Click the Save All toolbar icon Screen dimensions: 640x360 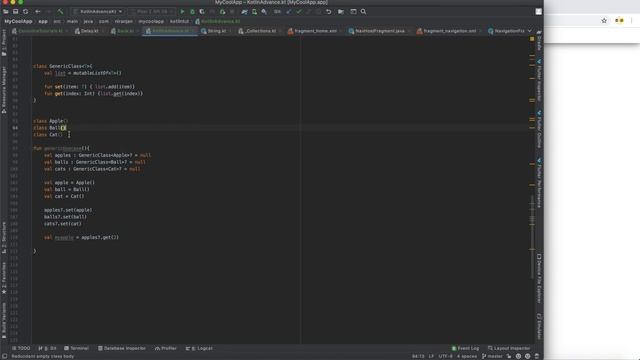pos(16,12)
